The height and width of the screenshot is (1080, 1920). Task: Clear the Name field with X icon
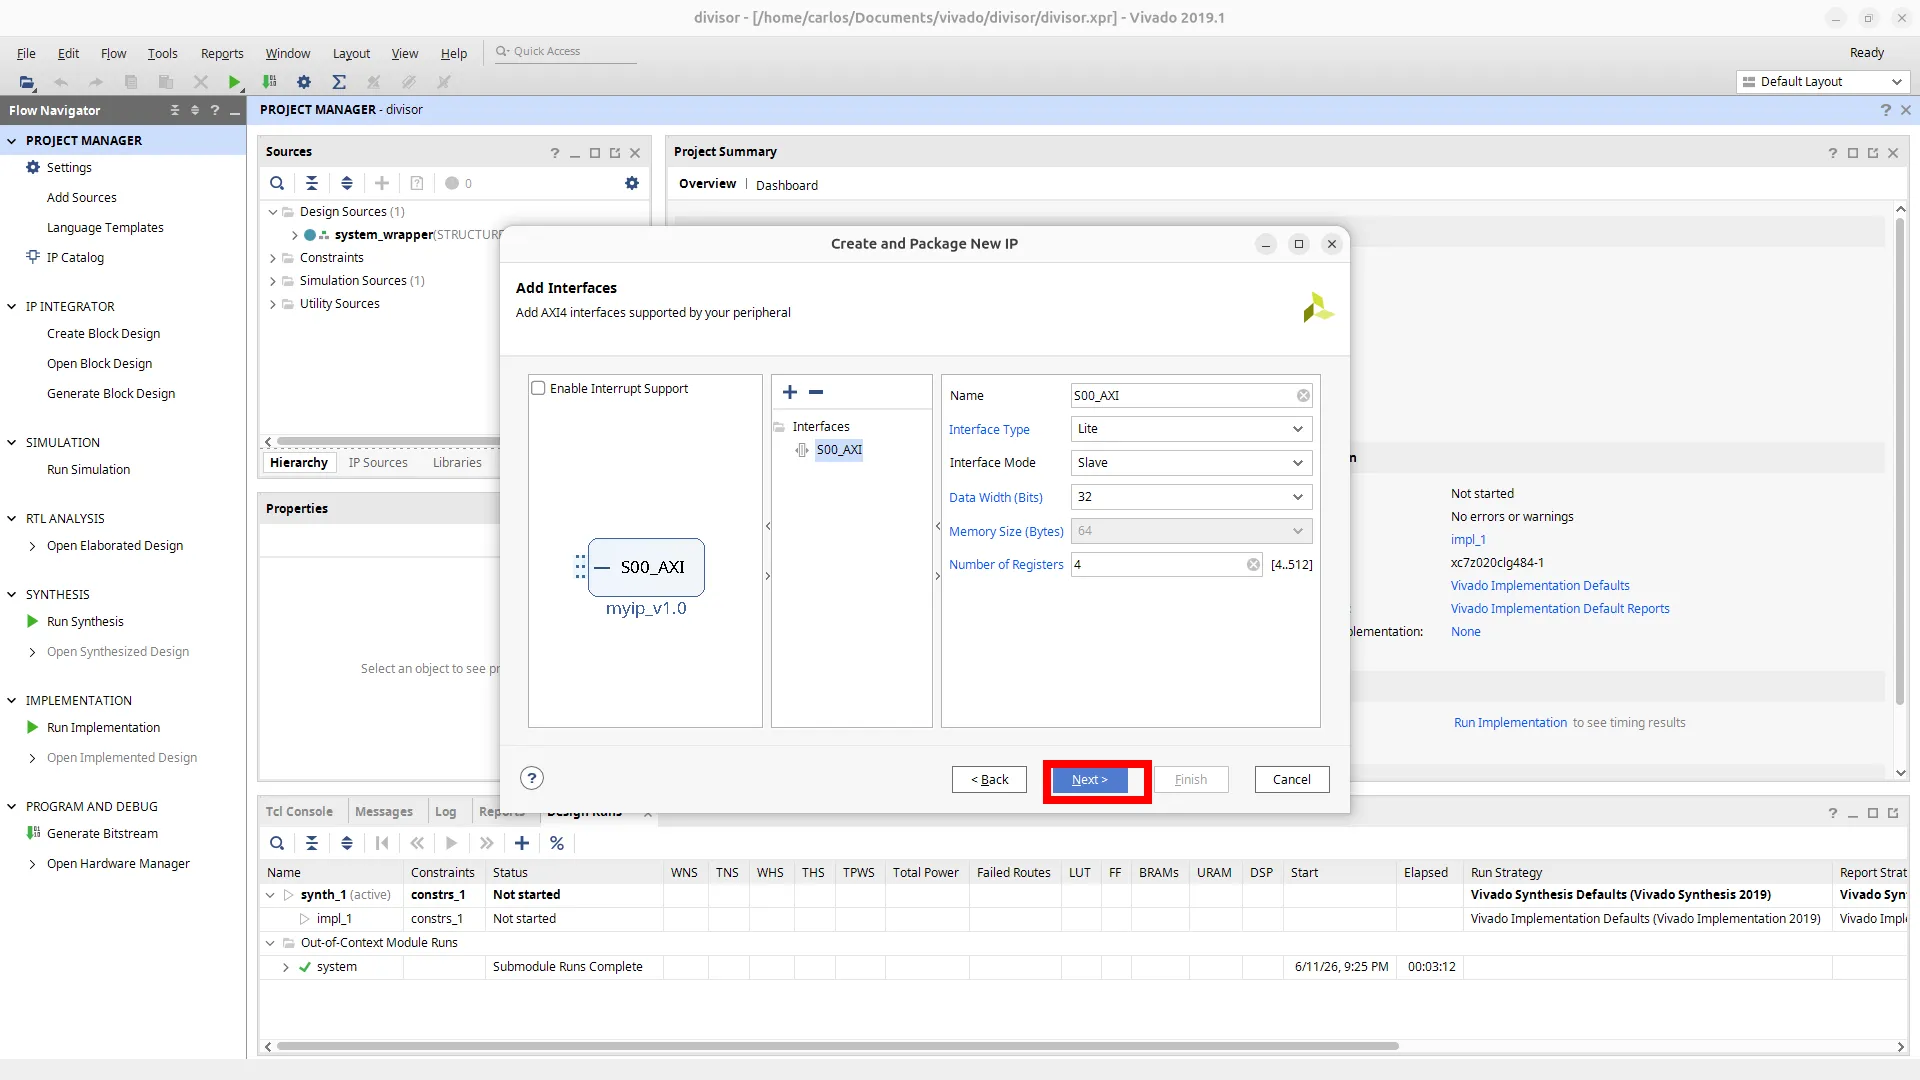coord(1303,396)
